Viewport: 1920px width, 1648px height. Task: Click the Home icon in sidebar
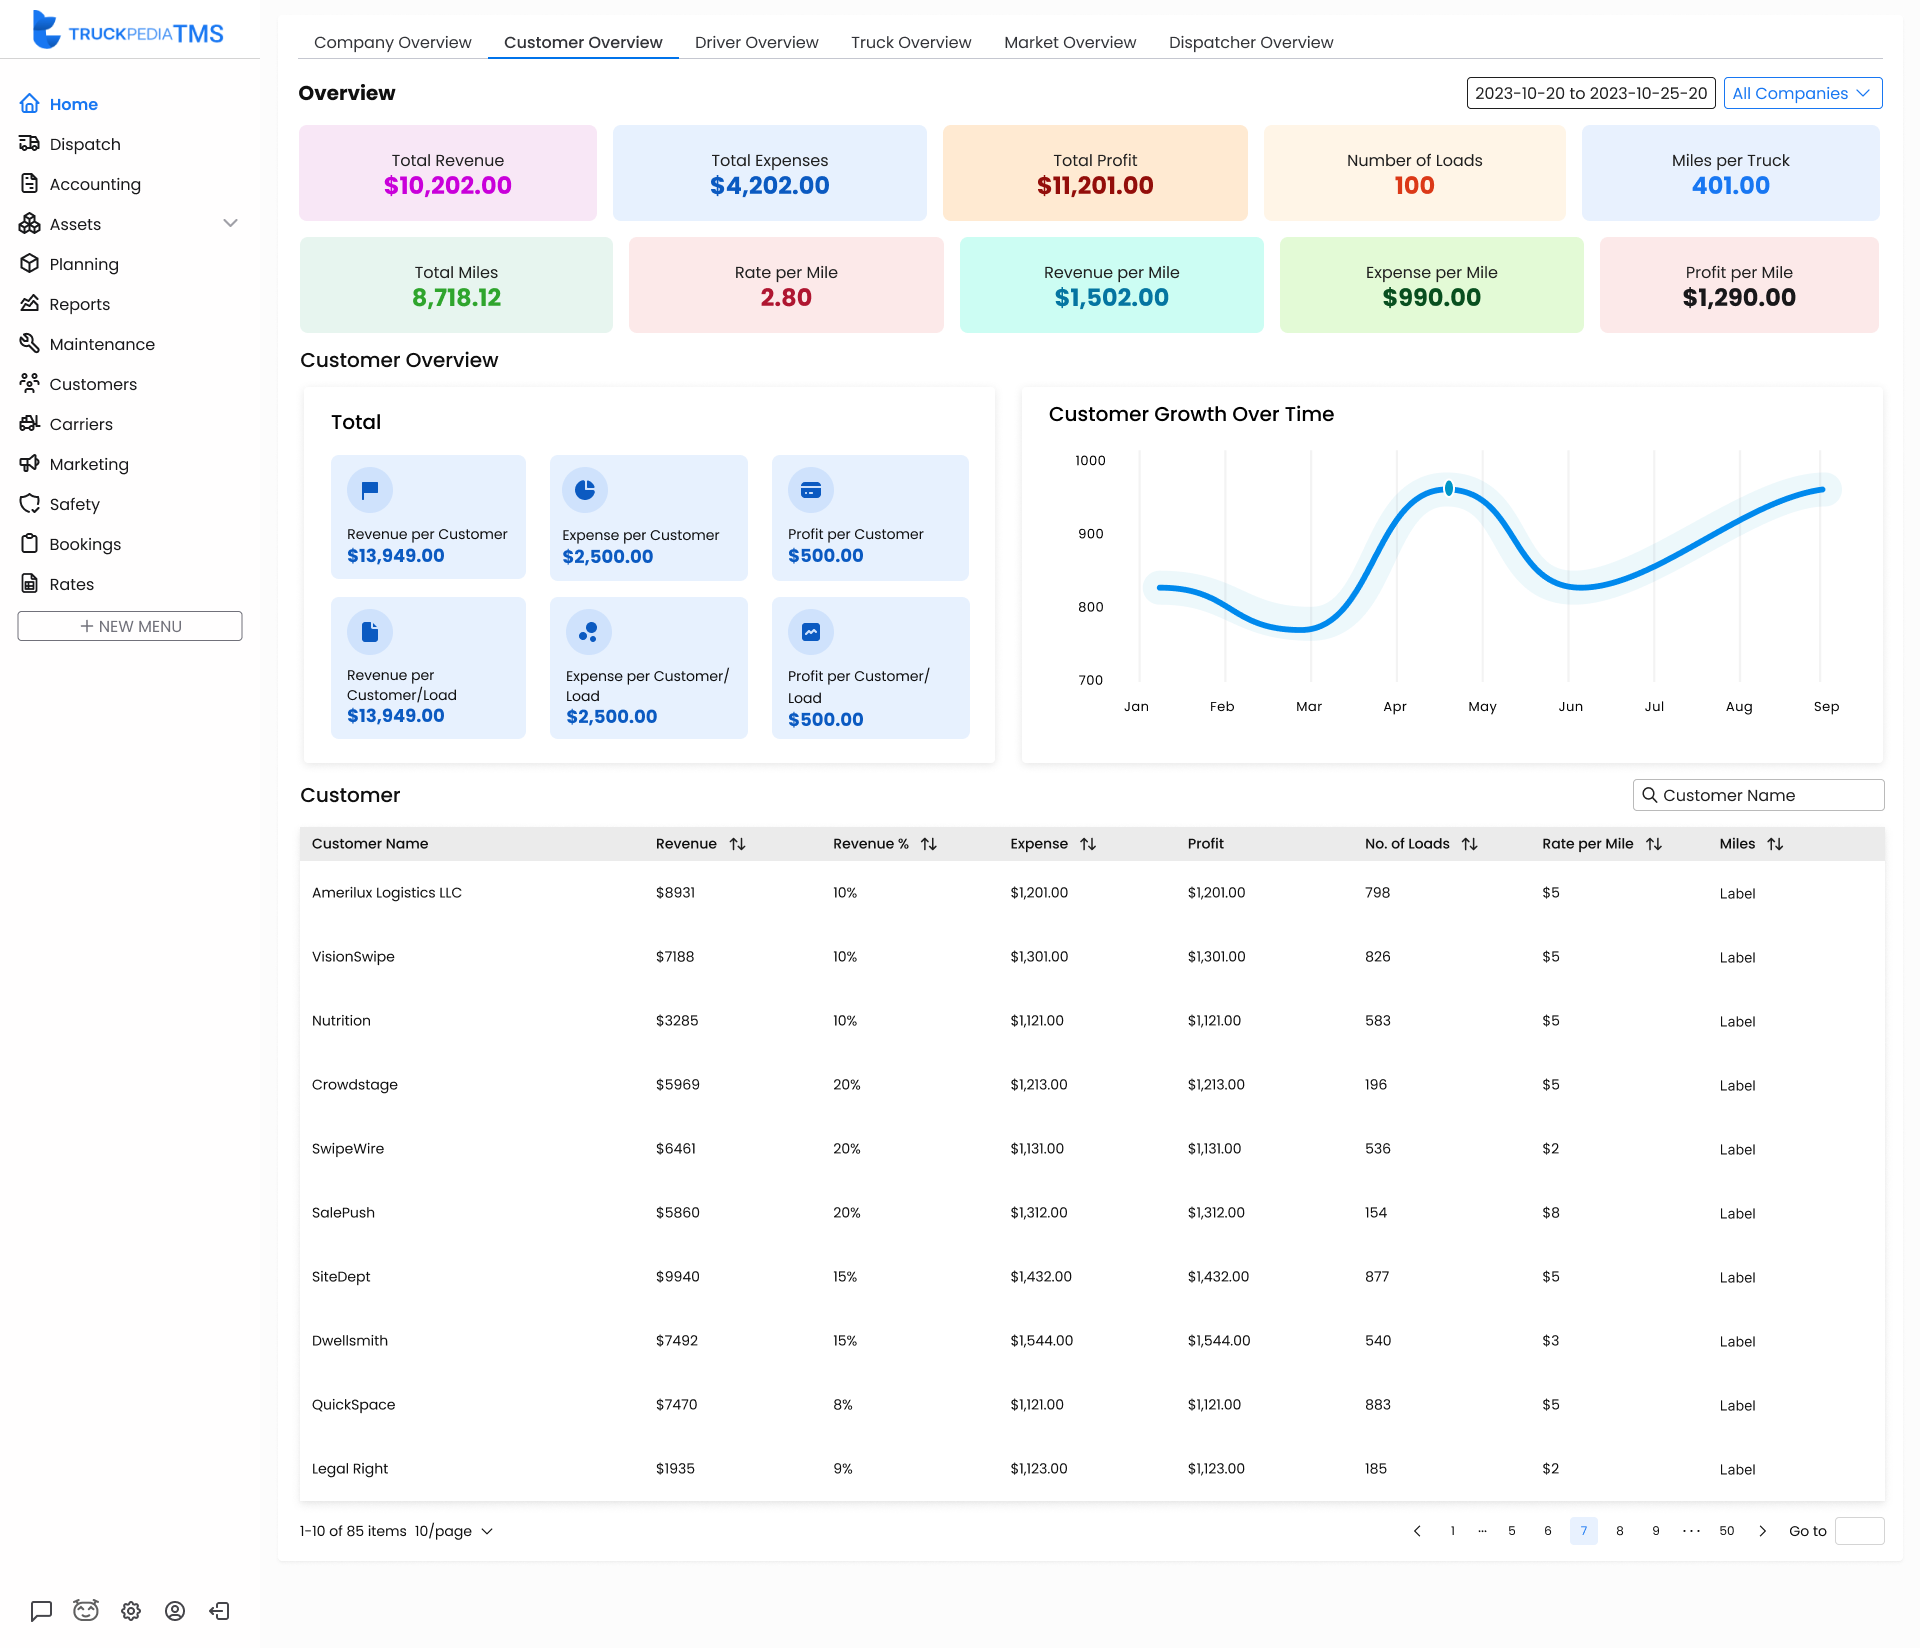tap(29, 104)
